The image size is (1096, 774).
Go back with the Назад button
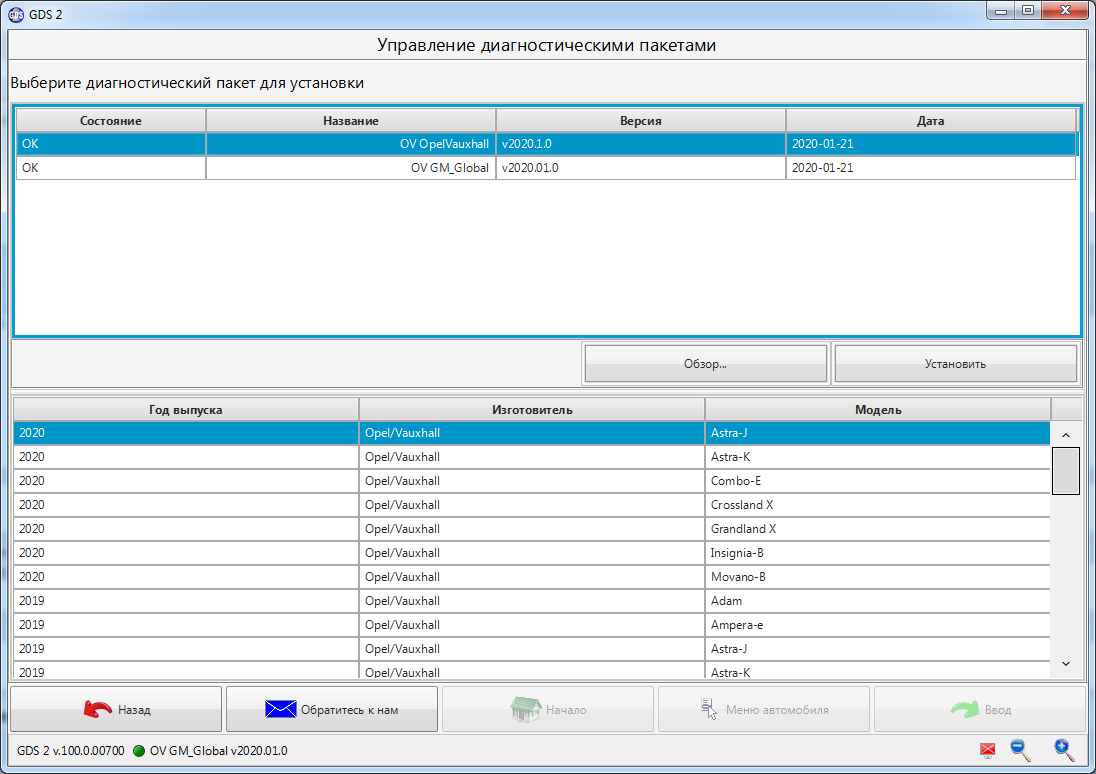(116, 709)
